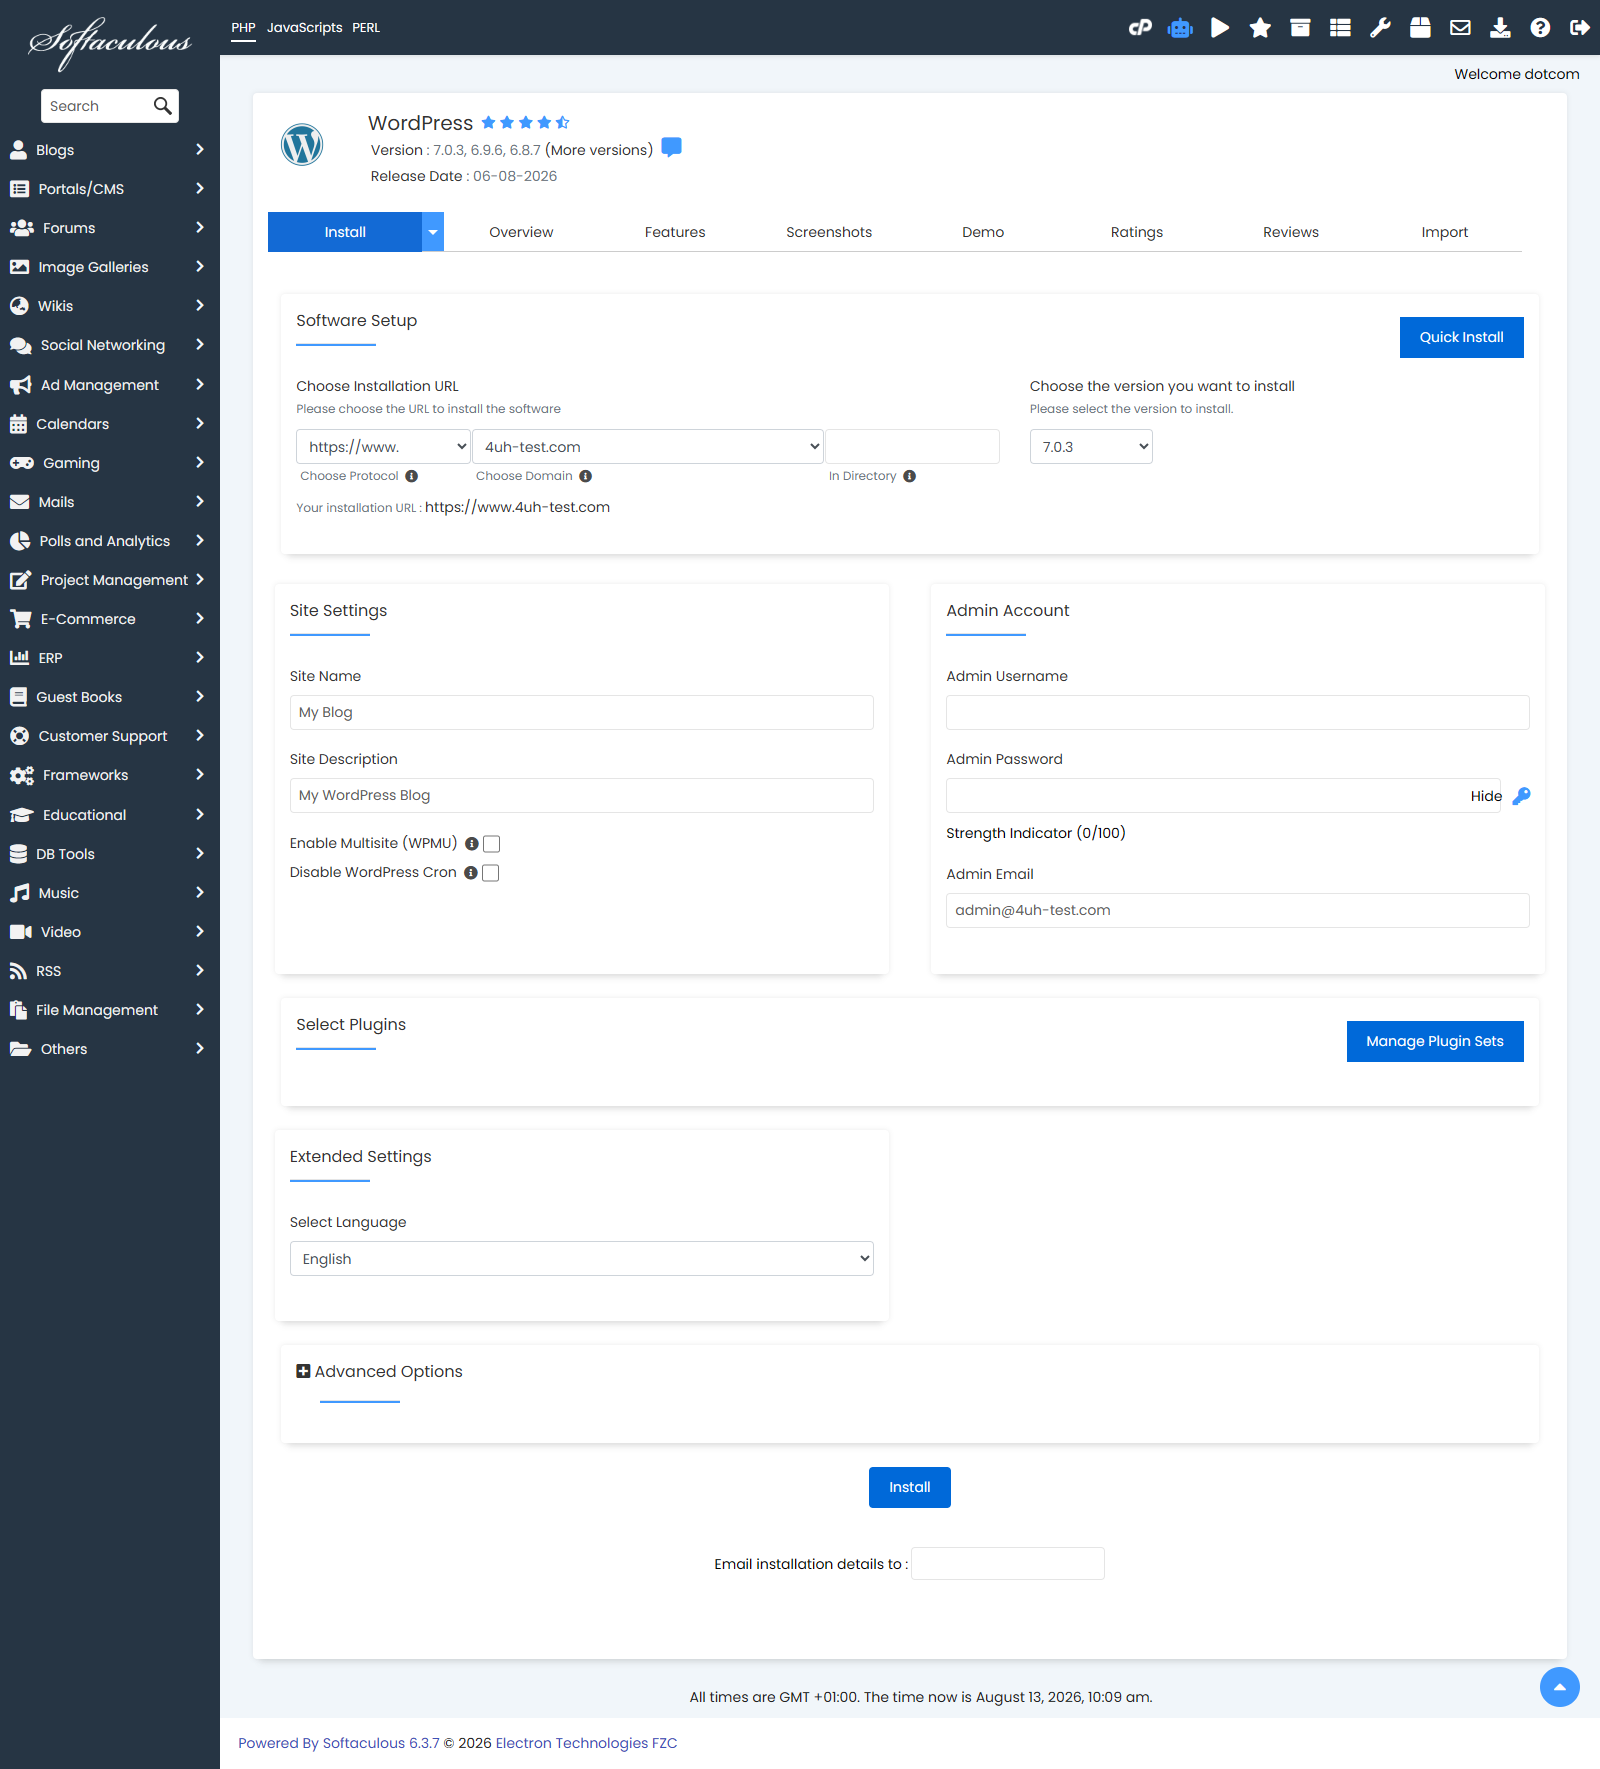Click the Site Name input field
Viewport: 1600px width, 1769px height.
click(x=582, y=712)
